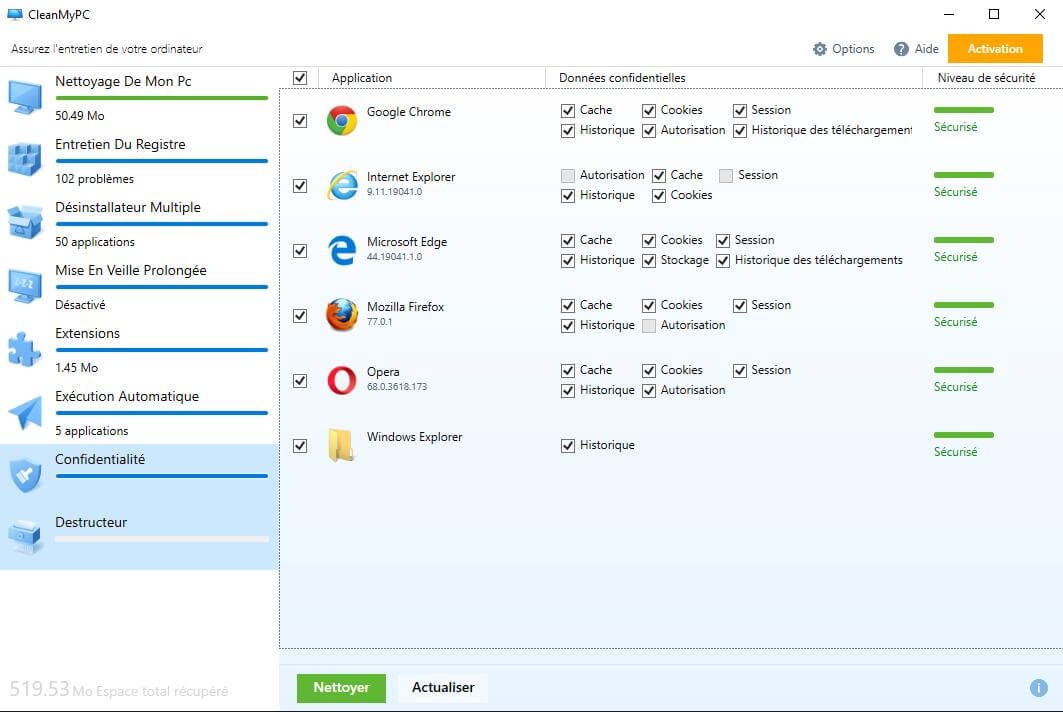Click the 'Mozilla Firefox' application name
The height and width of the screenshot is (712, 1063).
[x=405, y=306]
